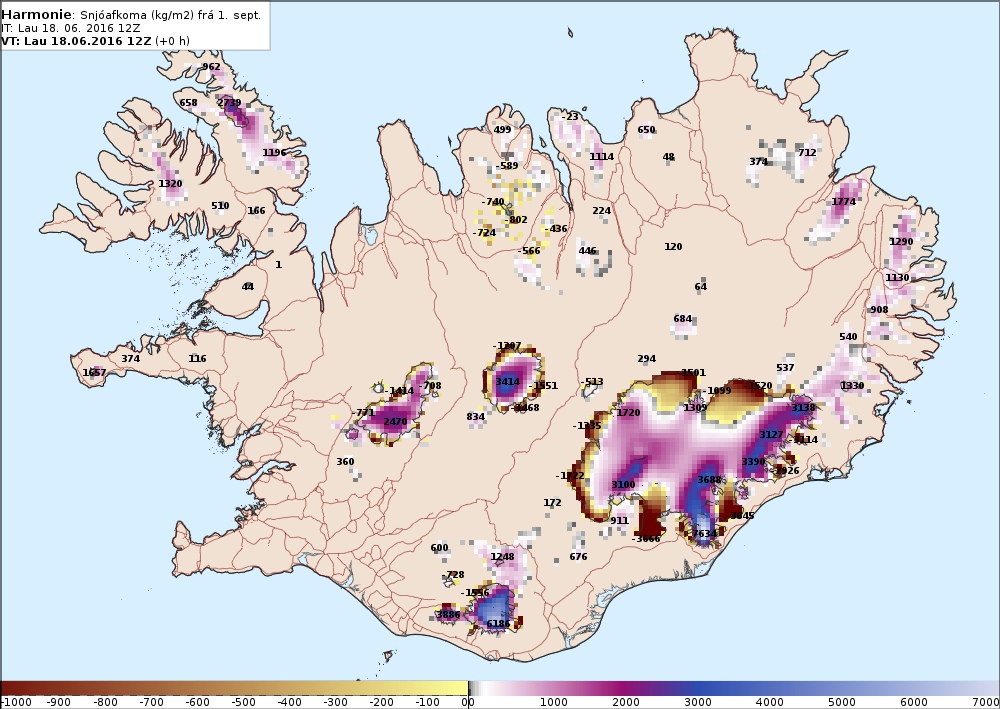Click the 3390 value label
Image resolution: width=1000 pixels, height=709 pixels.
(x=753, y=462)
